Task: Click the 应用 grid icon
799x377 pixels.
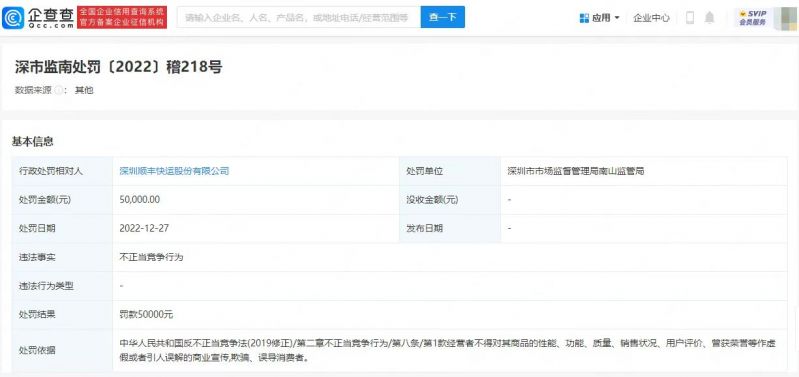Action: click(584, 18)
